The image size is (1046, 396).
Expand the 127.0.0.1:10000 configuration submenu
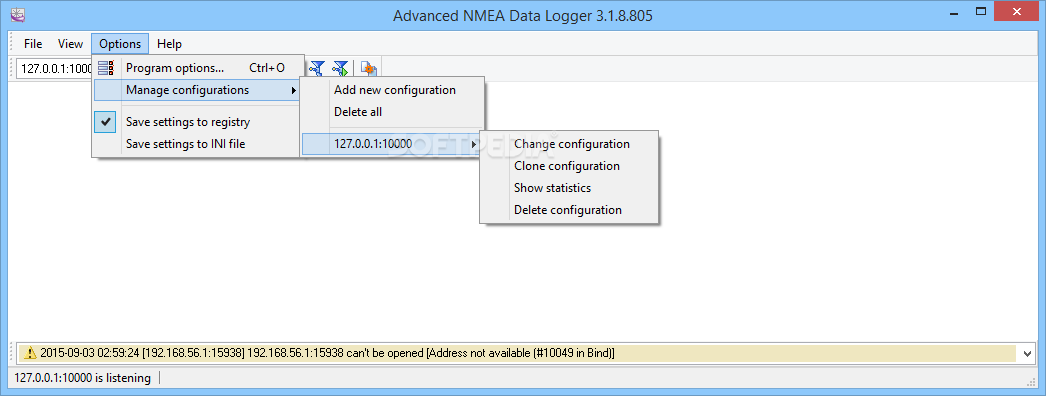point(392,144)
